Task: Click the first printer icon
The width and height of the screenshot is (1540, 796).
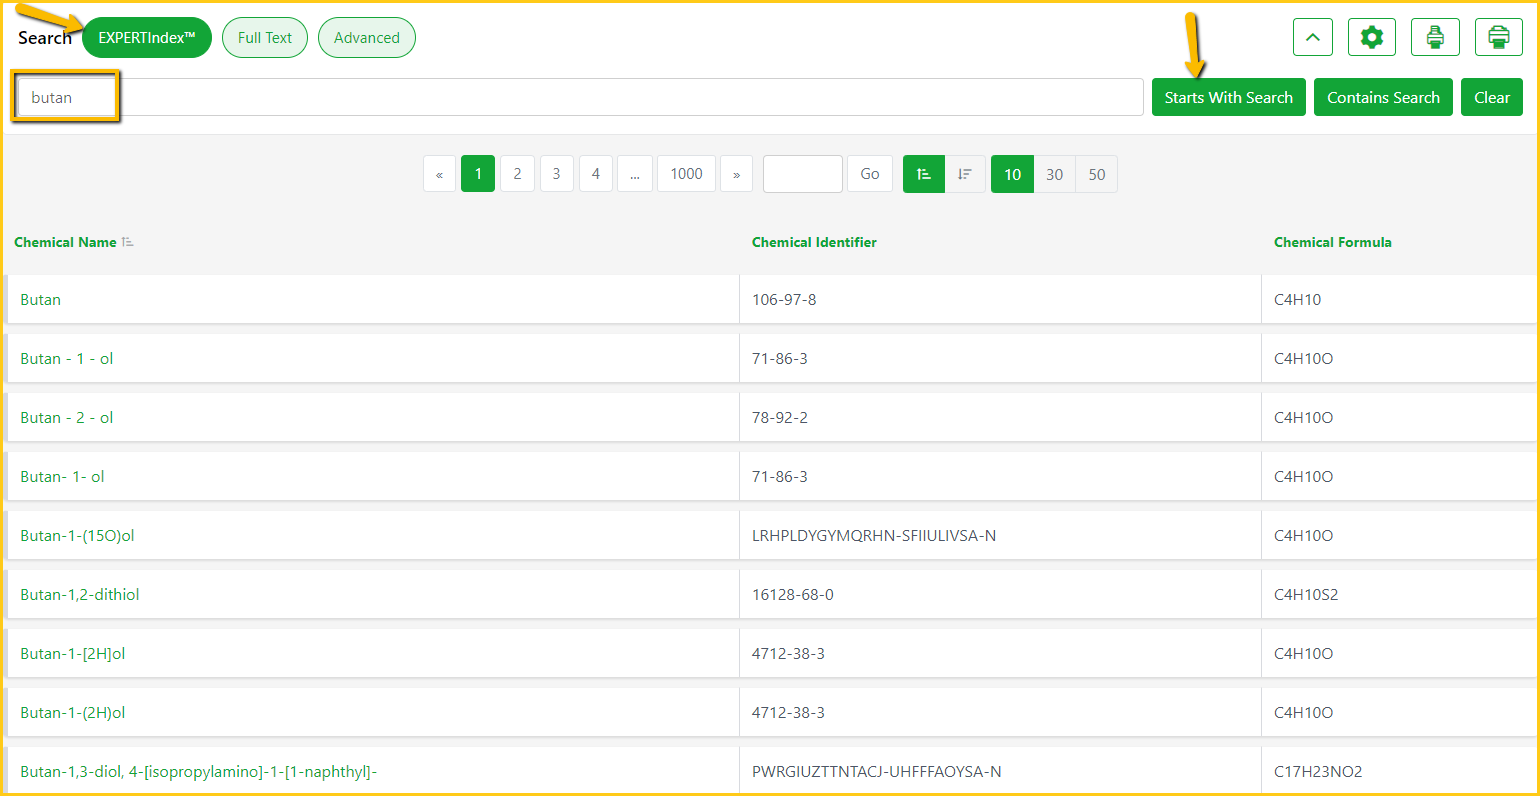Action: point(1435,38)
